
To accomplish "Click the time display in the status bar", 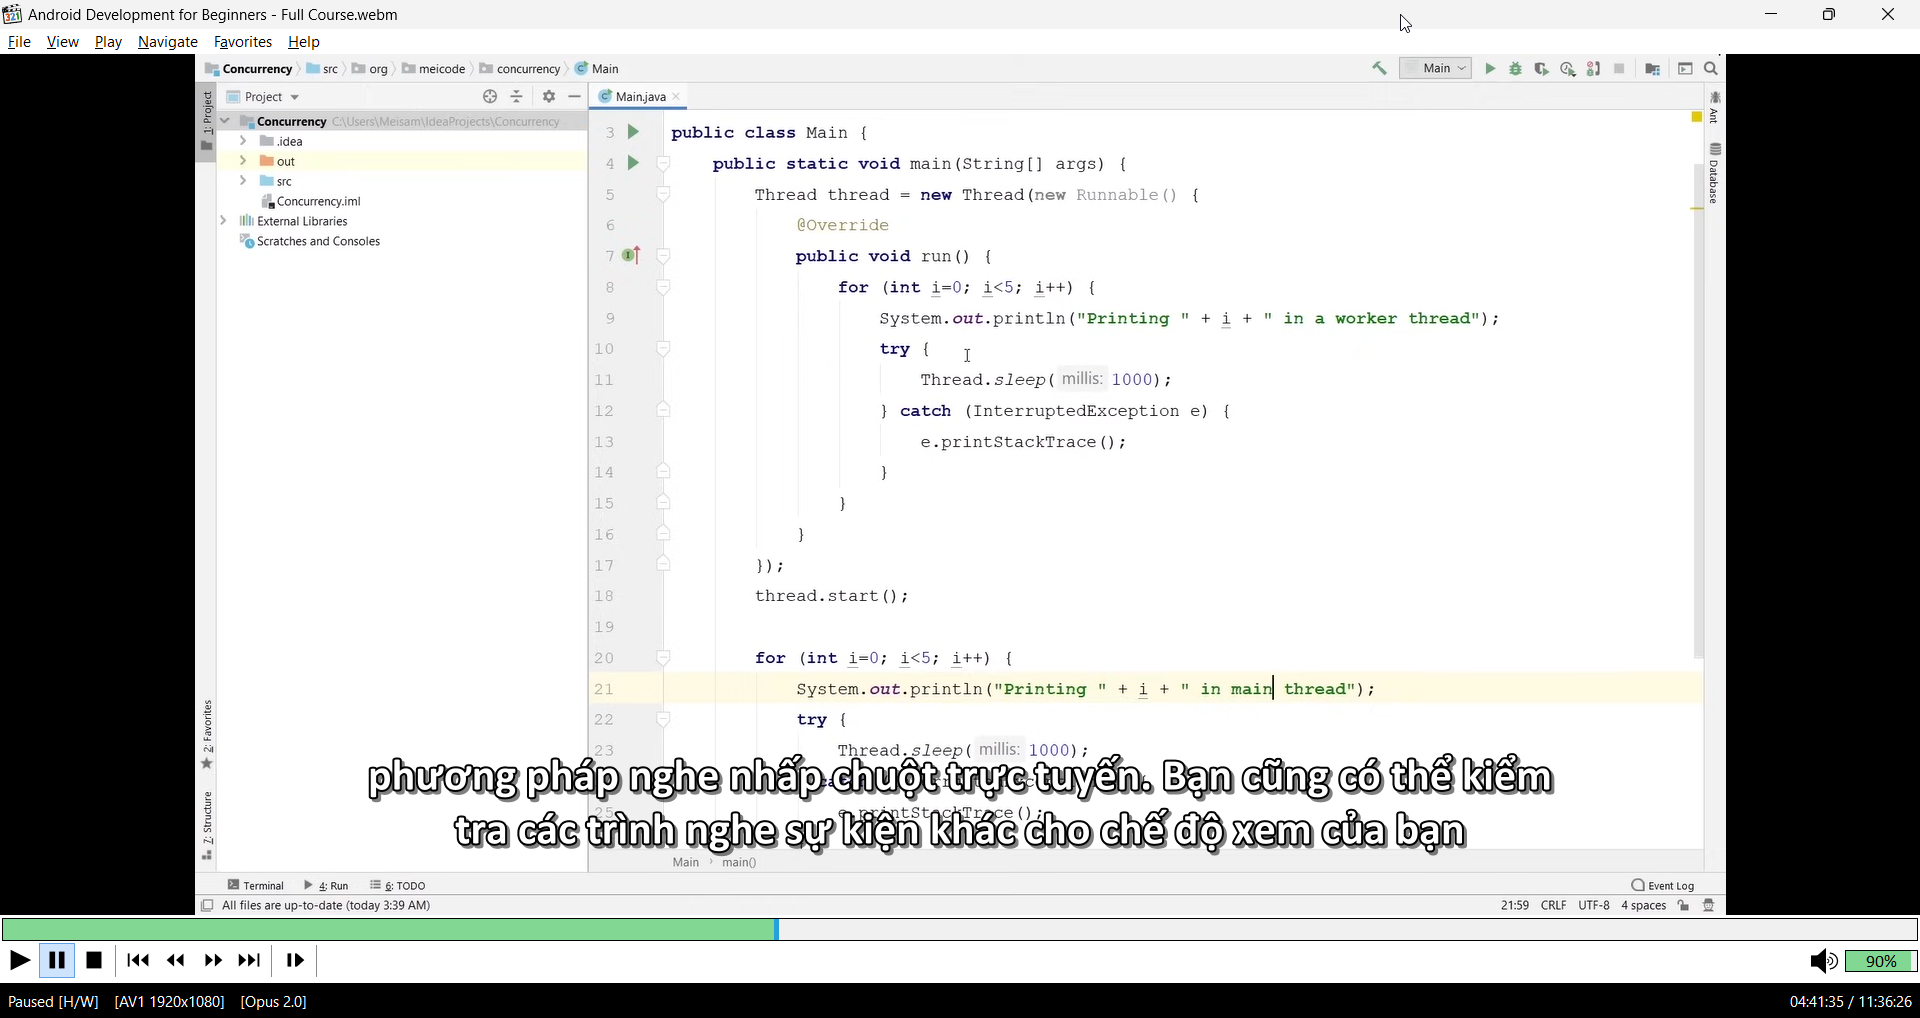I will pos(1850,1001).
